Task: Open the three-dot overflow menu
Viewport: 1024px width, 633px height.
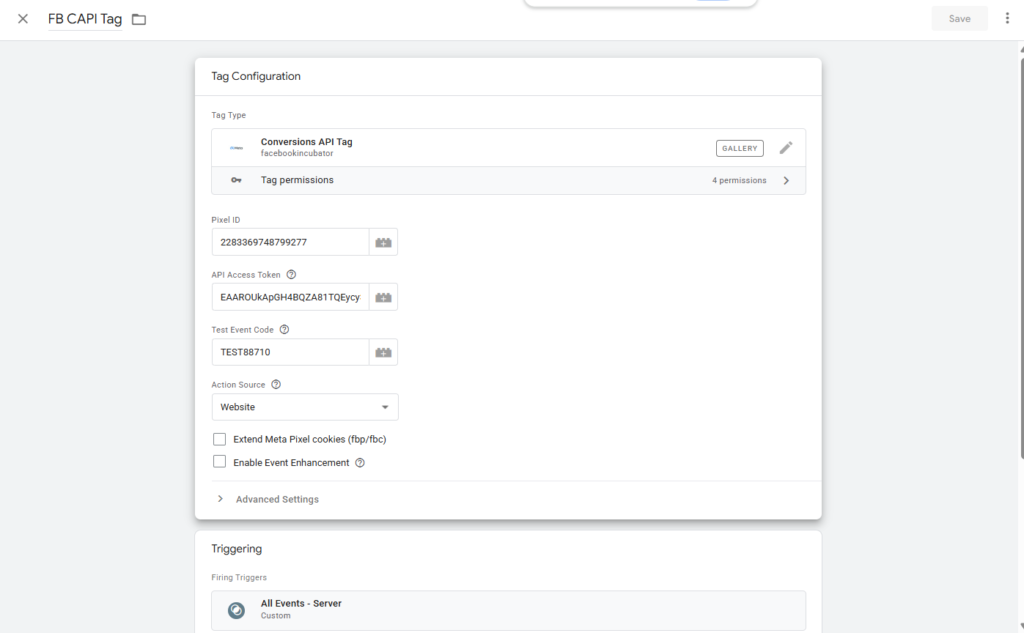Action: (1007, 18)
